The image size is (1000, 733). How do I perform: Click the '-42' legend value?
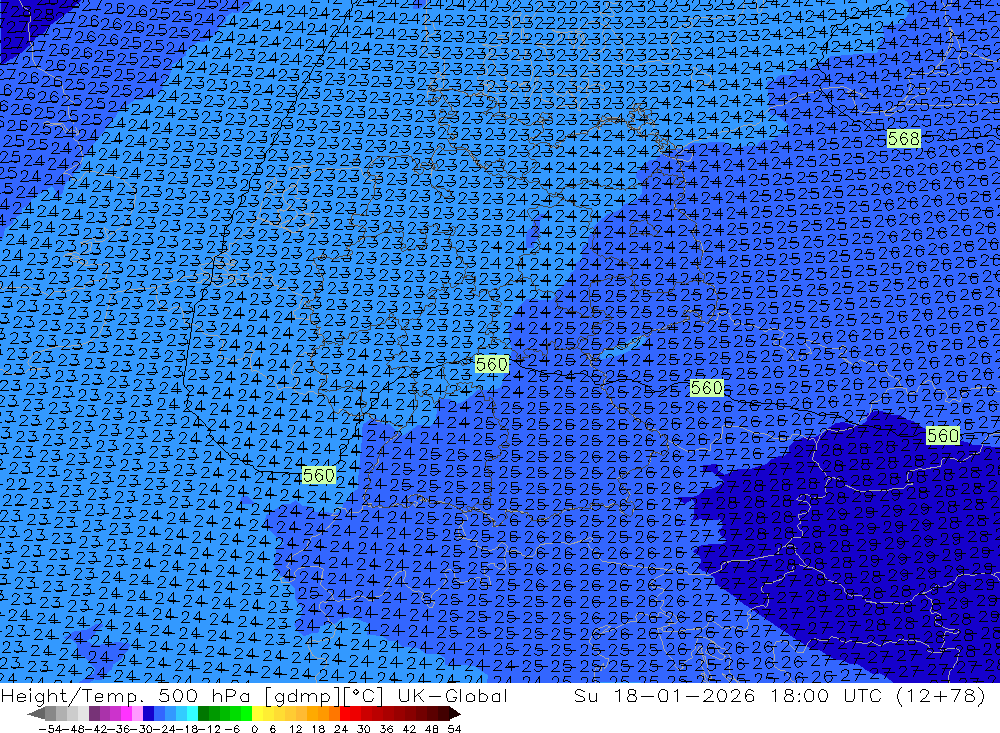96,729
